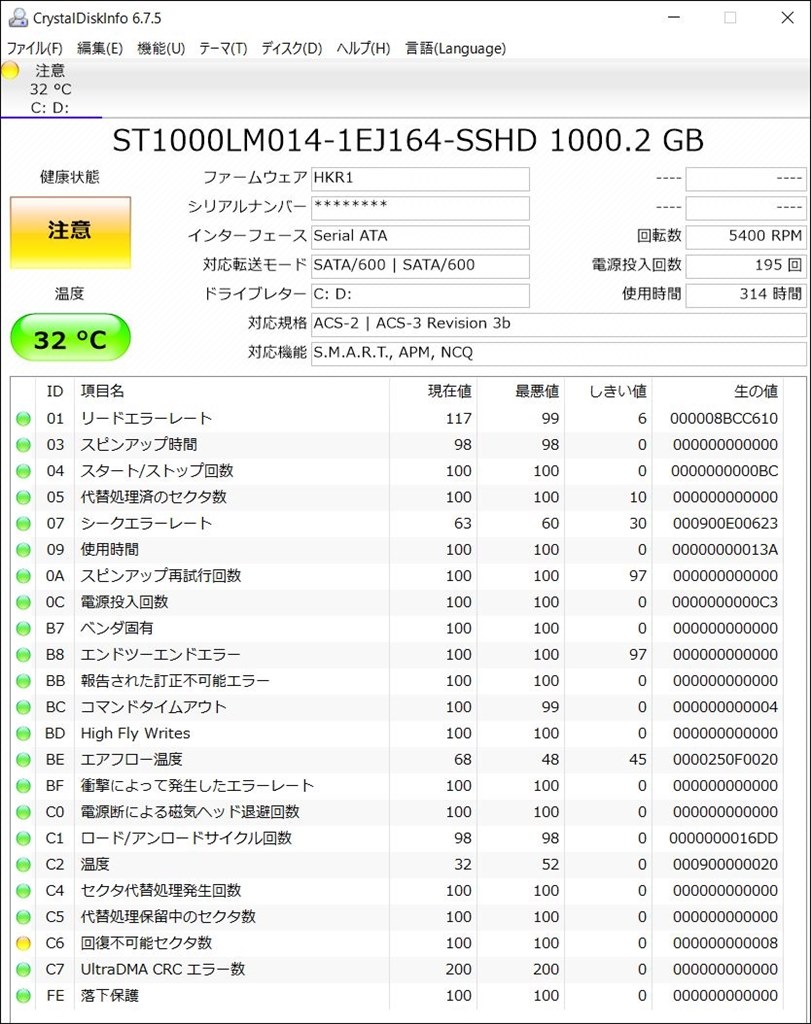Click status dot for ロード/アンロードサイクル回数 row
Image resolution: width=811 pixels, height=1024 pixels.
tap(24, 838)
